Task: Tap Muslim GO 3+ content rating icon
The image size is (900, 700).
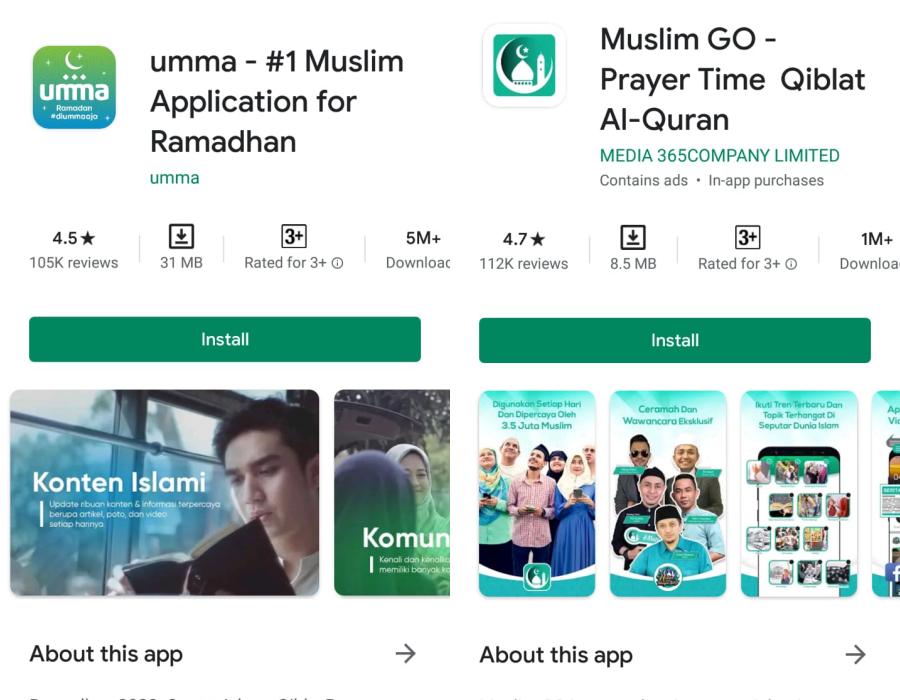Action: click(x=747, y=238)
